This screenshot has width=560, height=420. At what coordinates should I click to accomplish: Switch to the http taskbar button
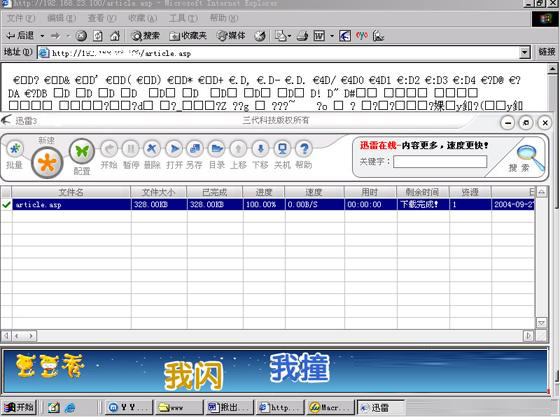280,408
